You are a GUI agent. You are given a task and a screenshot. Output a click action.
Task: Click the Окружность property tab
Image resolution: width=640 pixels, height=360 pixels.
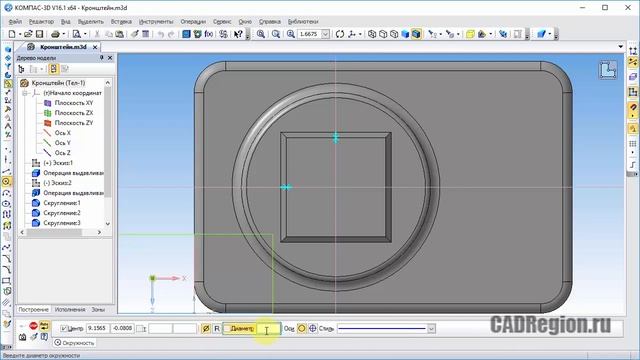pos(74,343)
